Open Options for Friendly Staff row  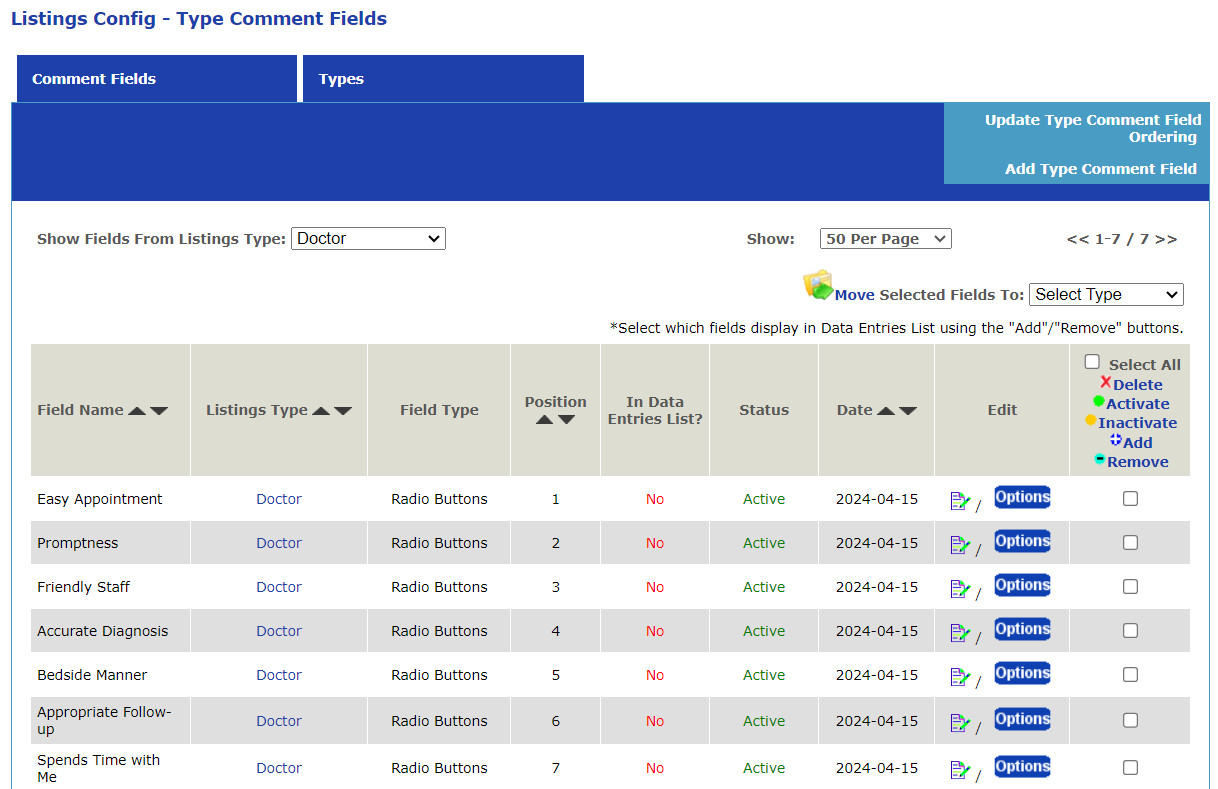point(1022,586)
